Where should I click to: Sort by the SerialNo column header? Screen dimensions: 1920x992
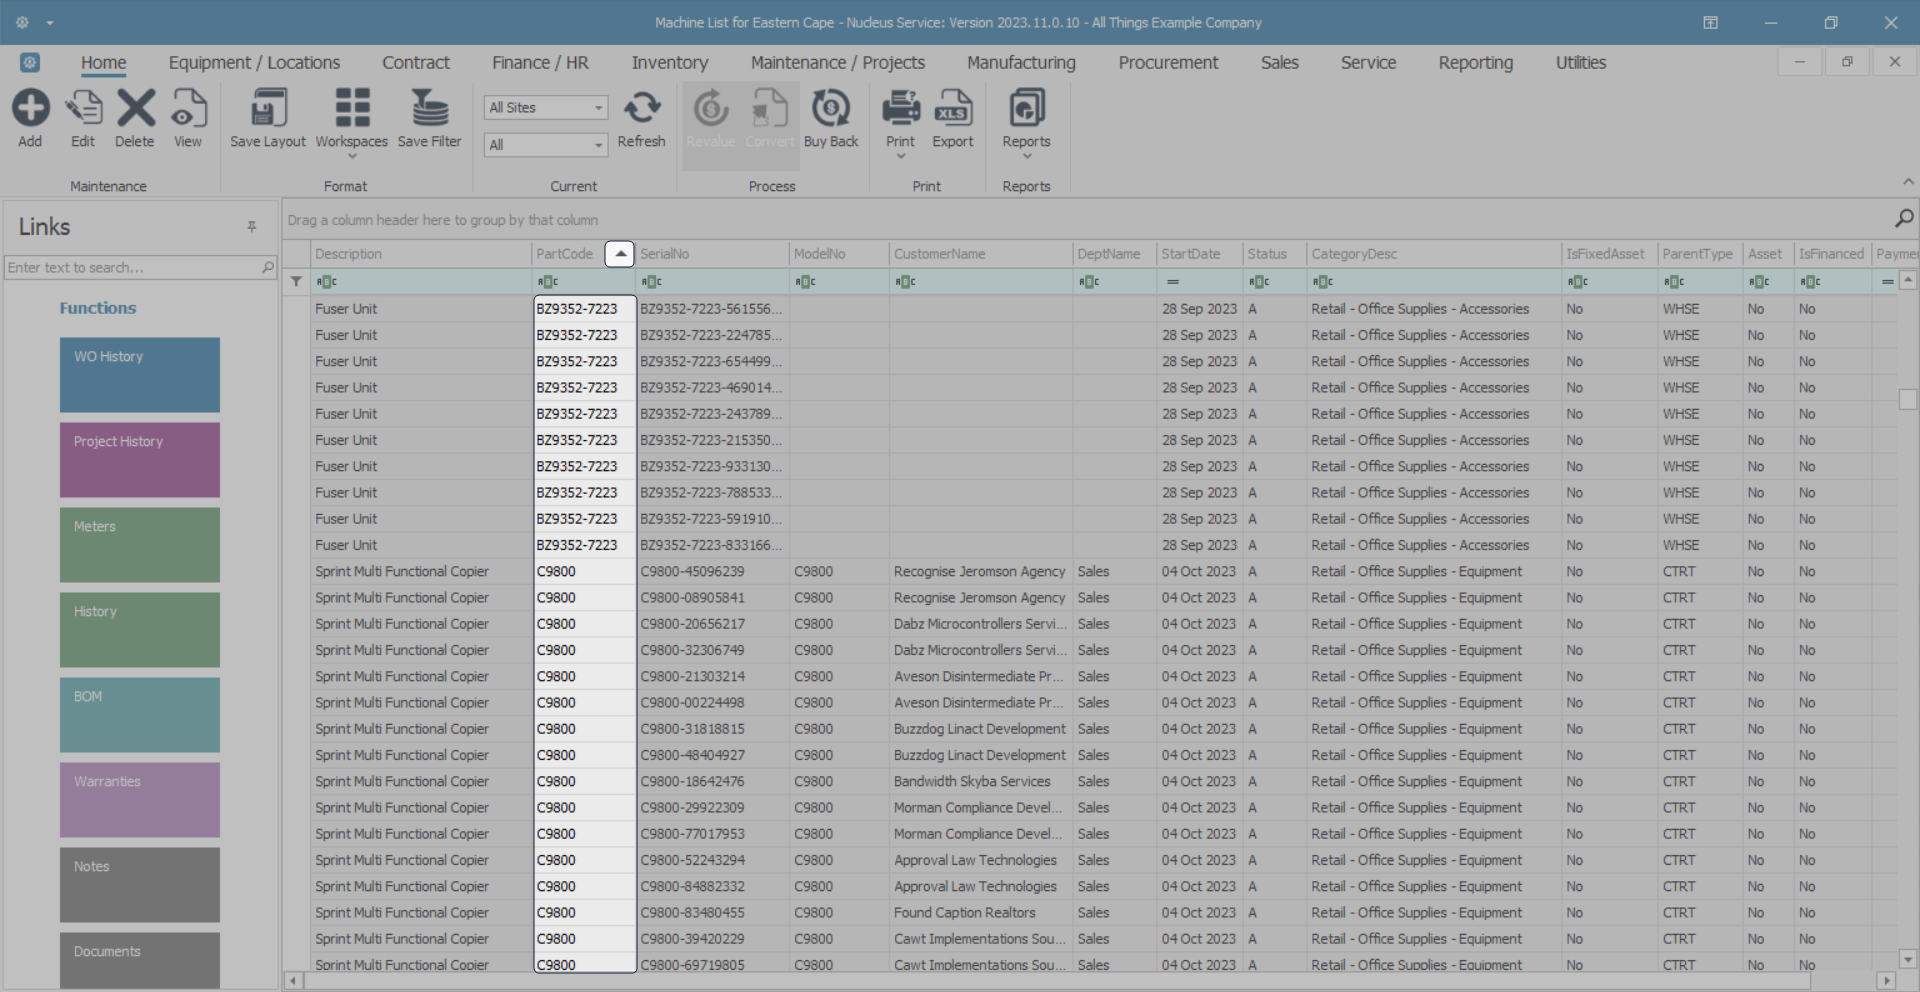[712, 254]
